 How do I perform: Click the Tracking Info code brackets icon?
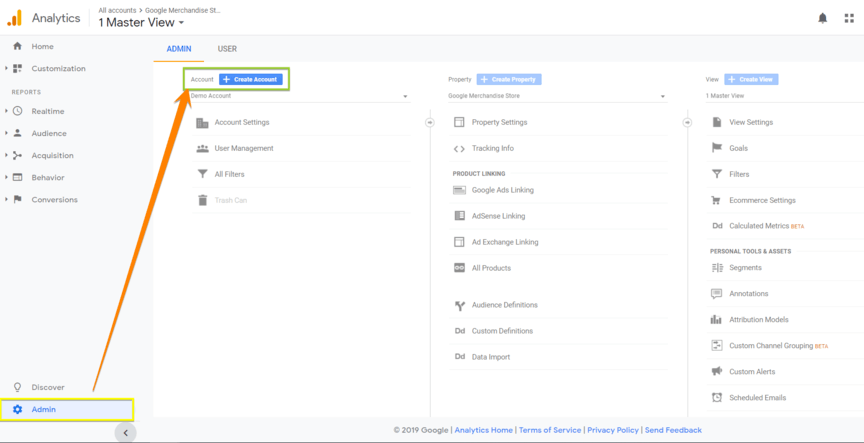pyautogui.click(x=459, y=148)
